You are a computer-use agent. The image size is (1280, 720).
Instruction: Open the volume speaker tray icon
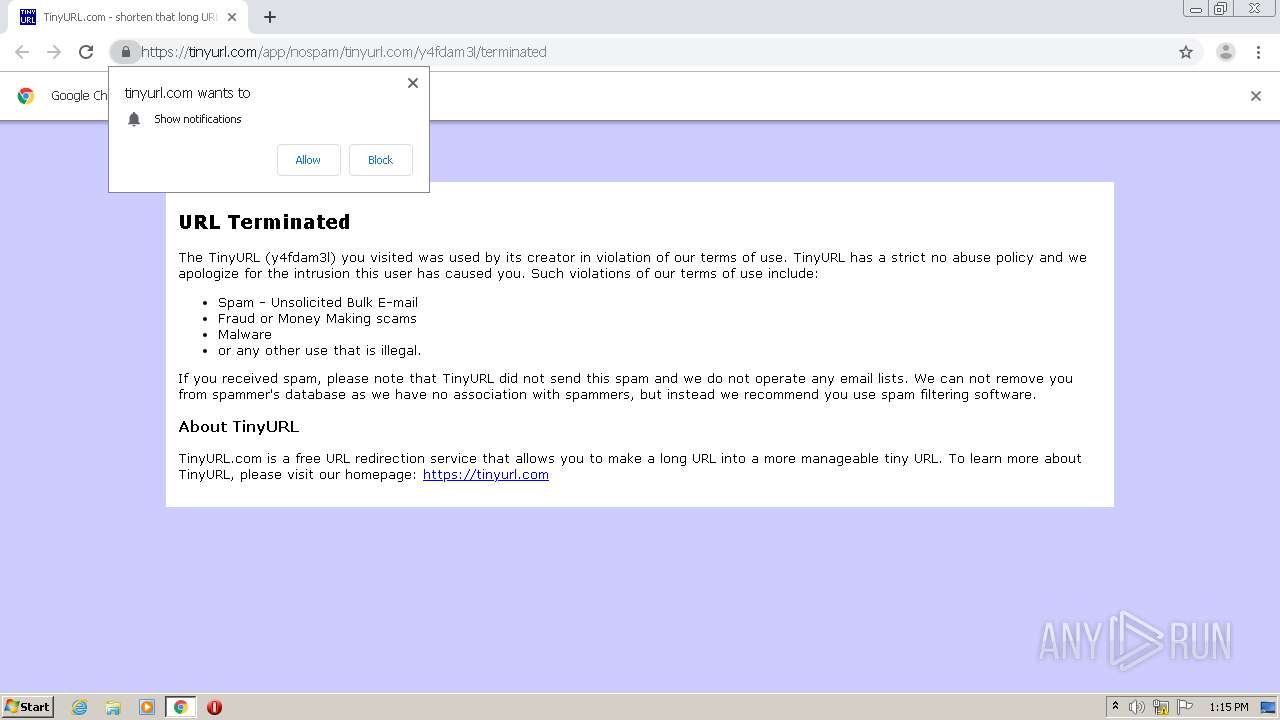click(x=1137, y=707)
